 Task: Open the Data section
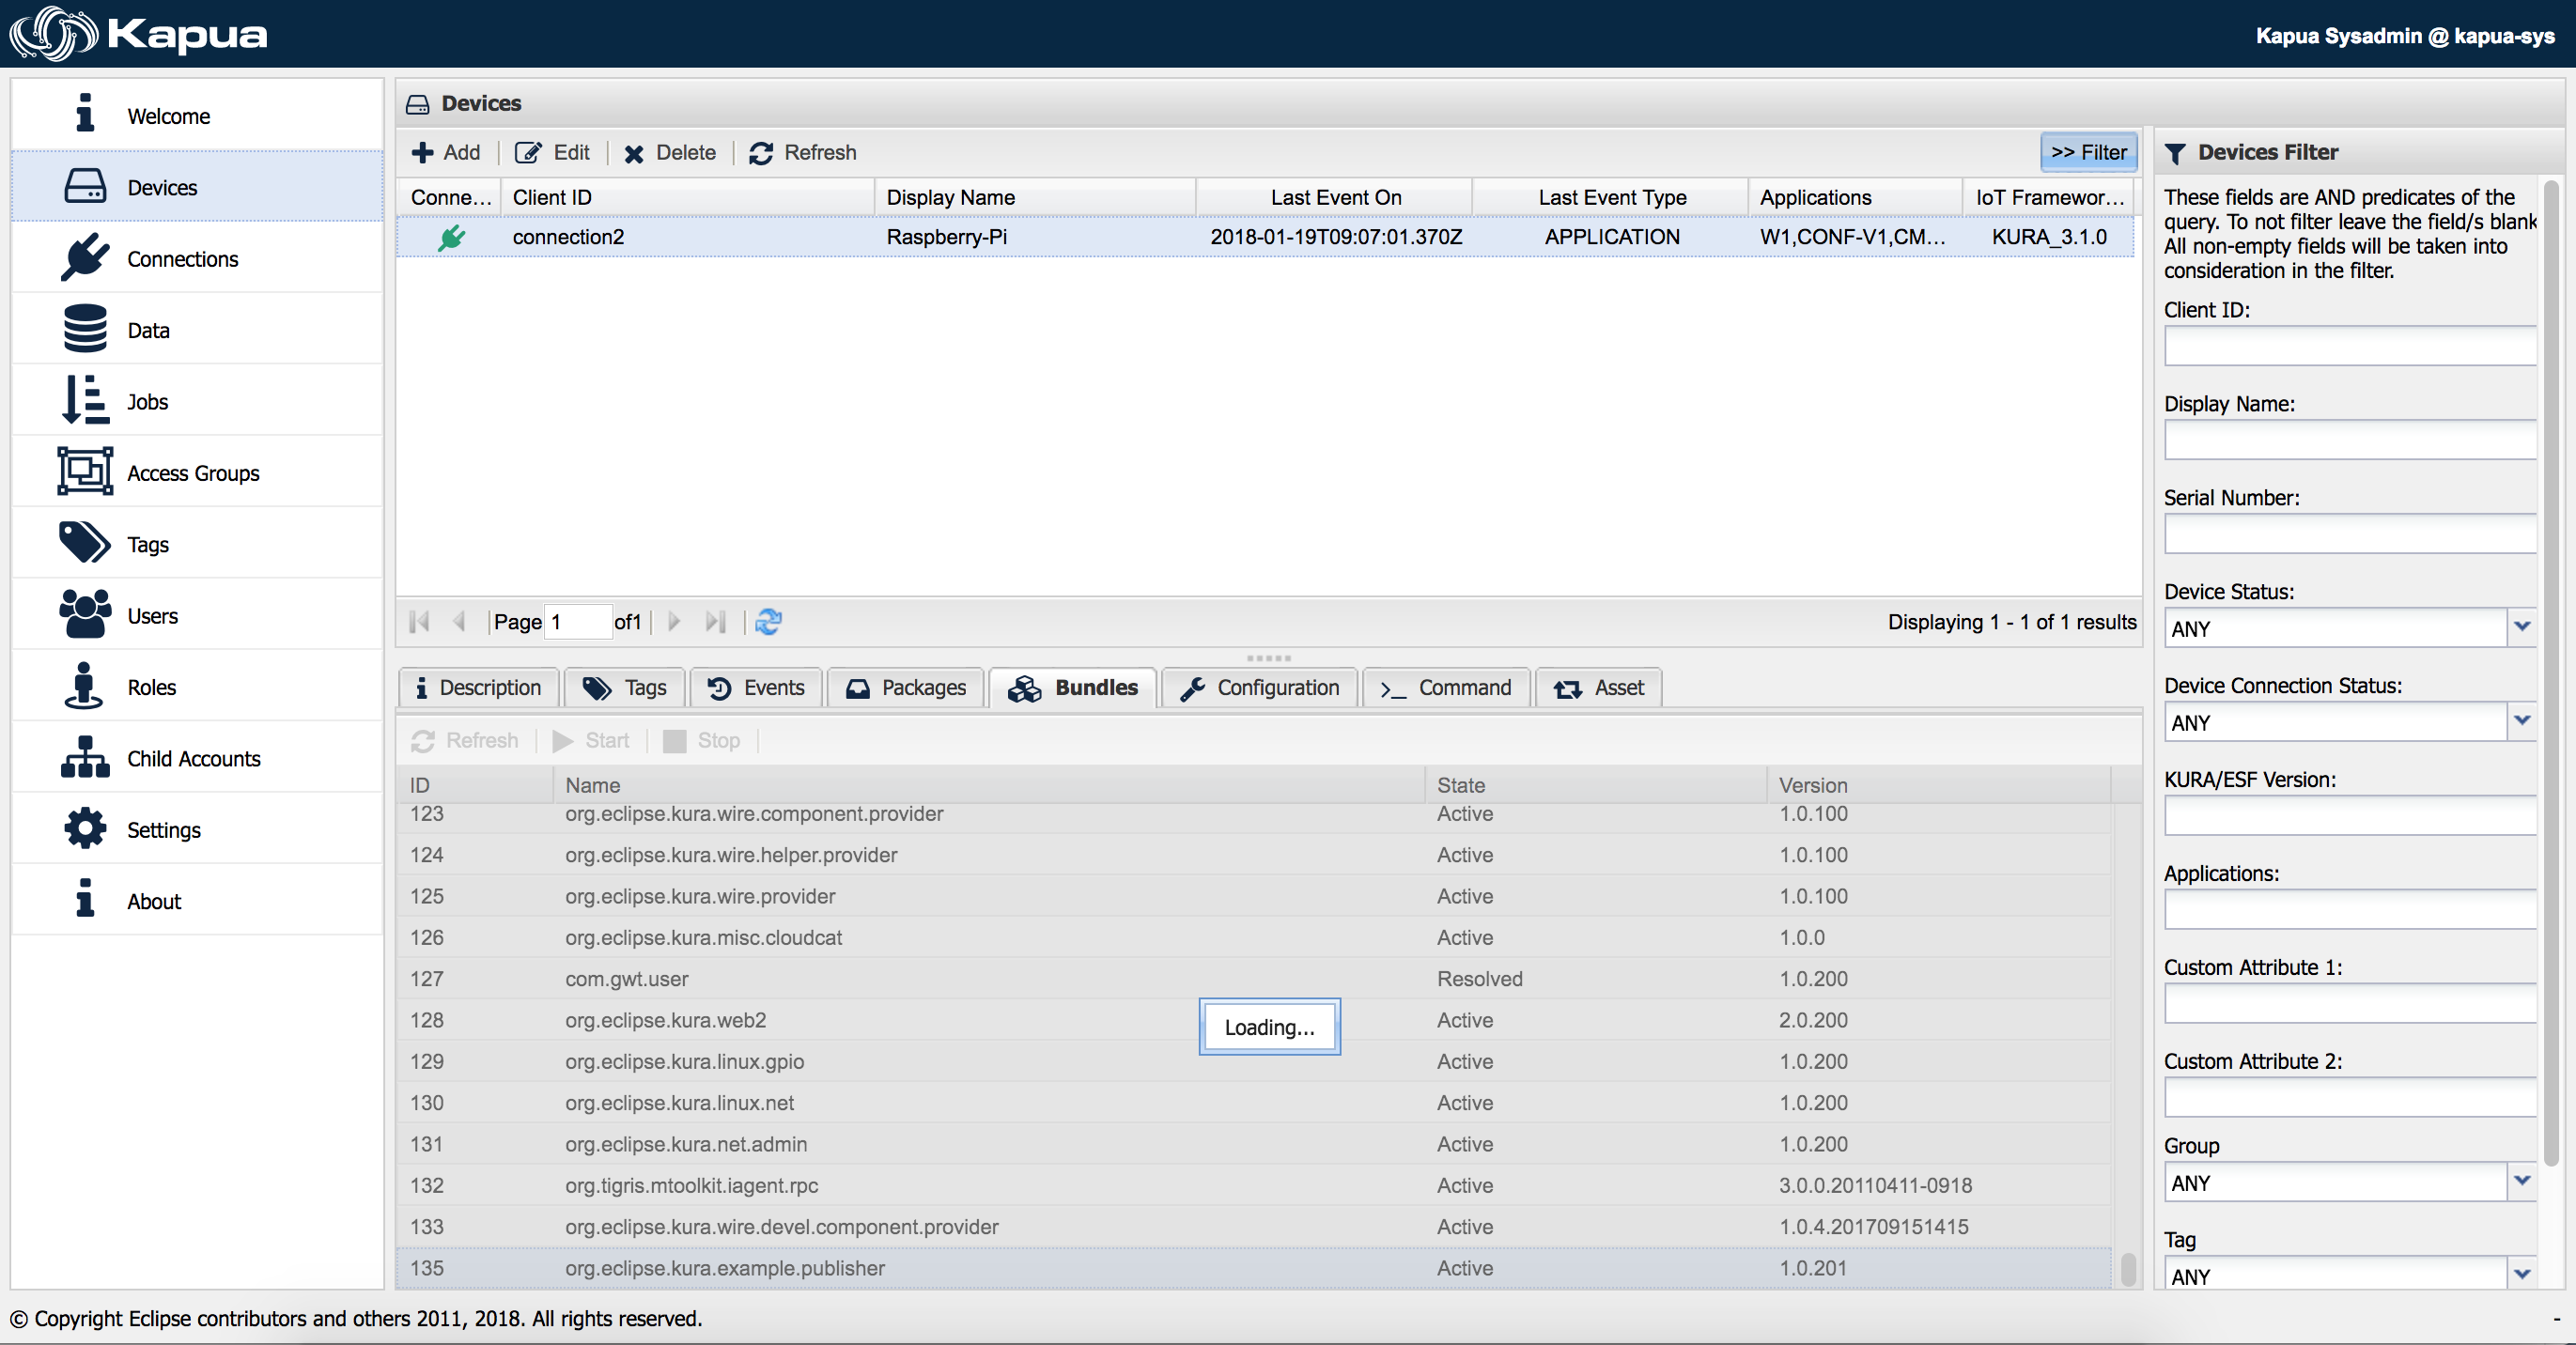tap(148, 330)
